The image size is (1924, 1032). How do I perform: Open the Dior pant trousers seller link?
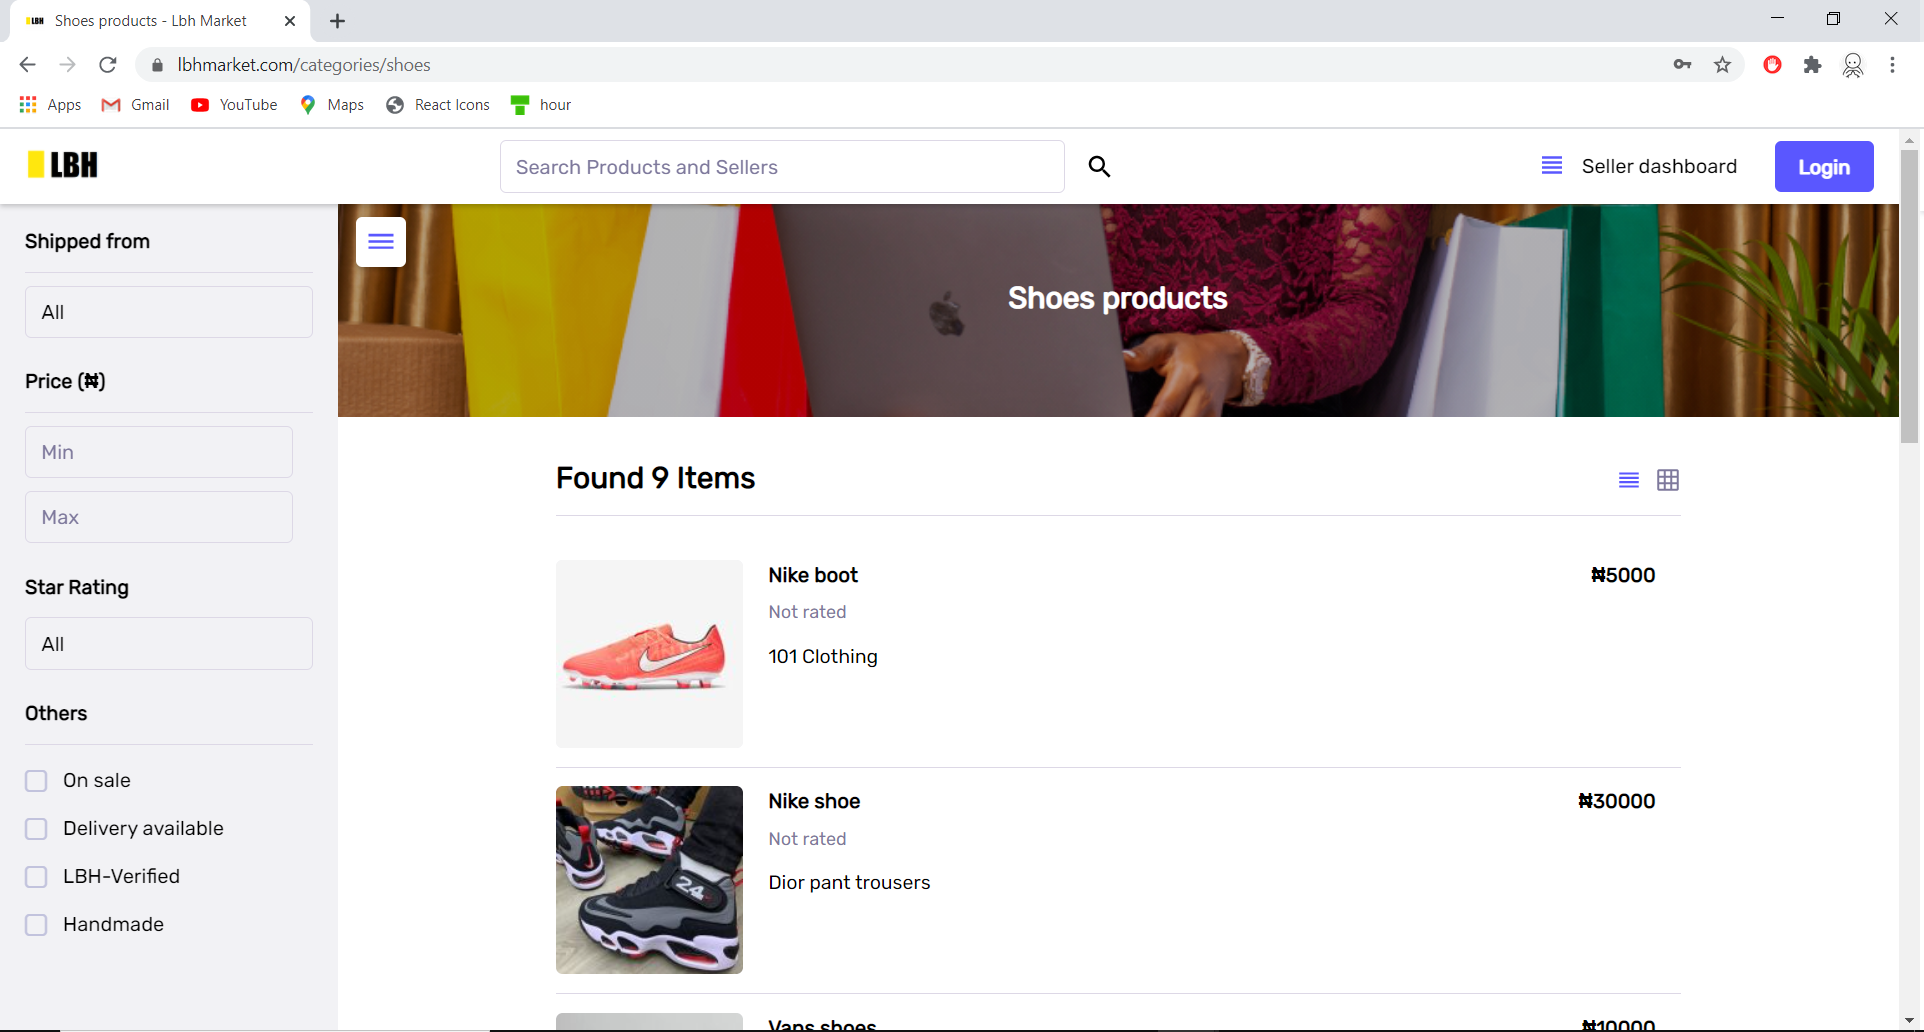click(x=849, y=882)
